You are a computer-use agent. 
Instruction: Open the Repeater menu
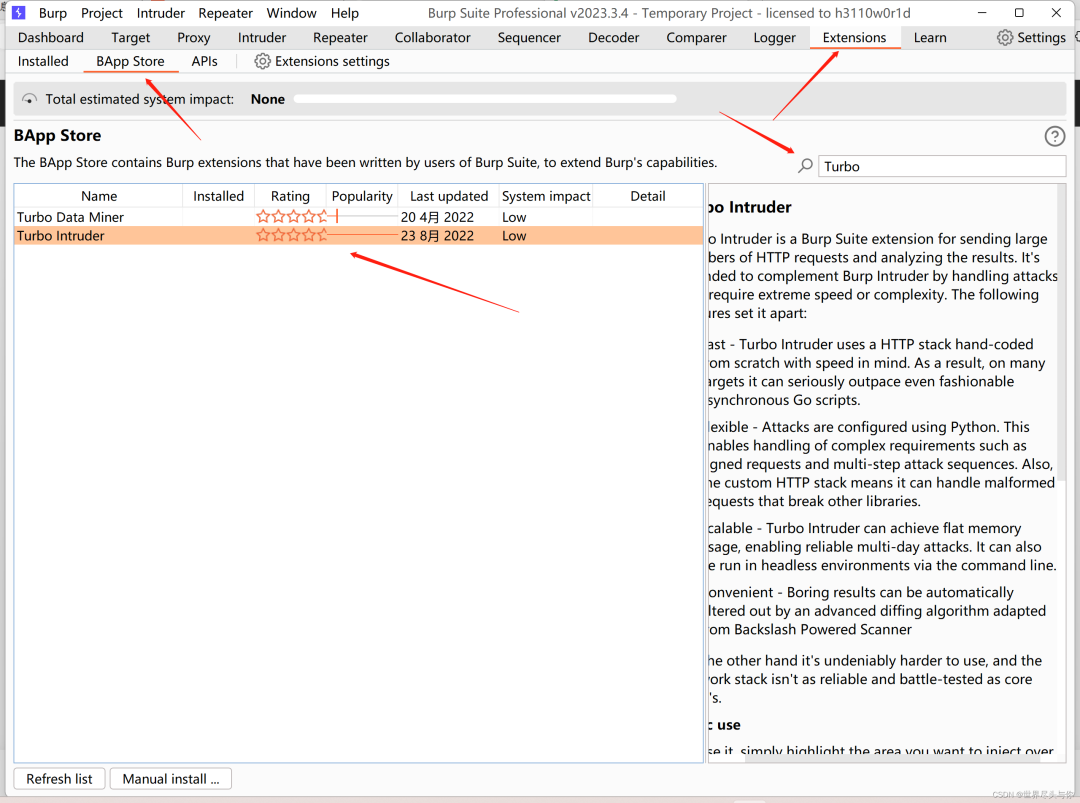225,13
